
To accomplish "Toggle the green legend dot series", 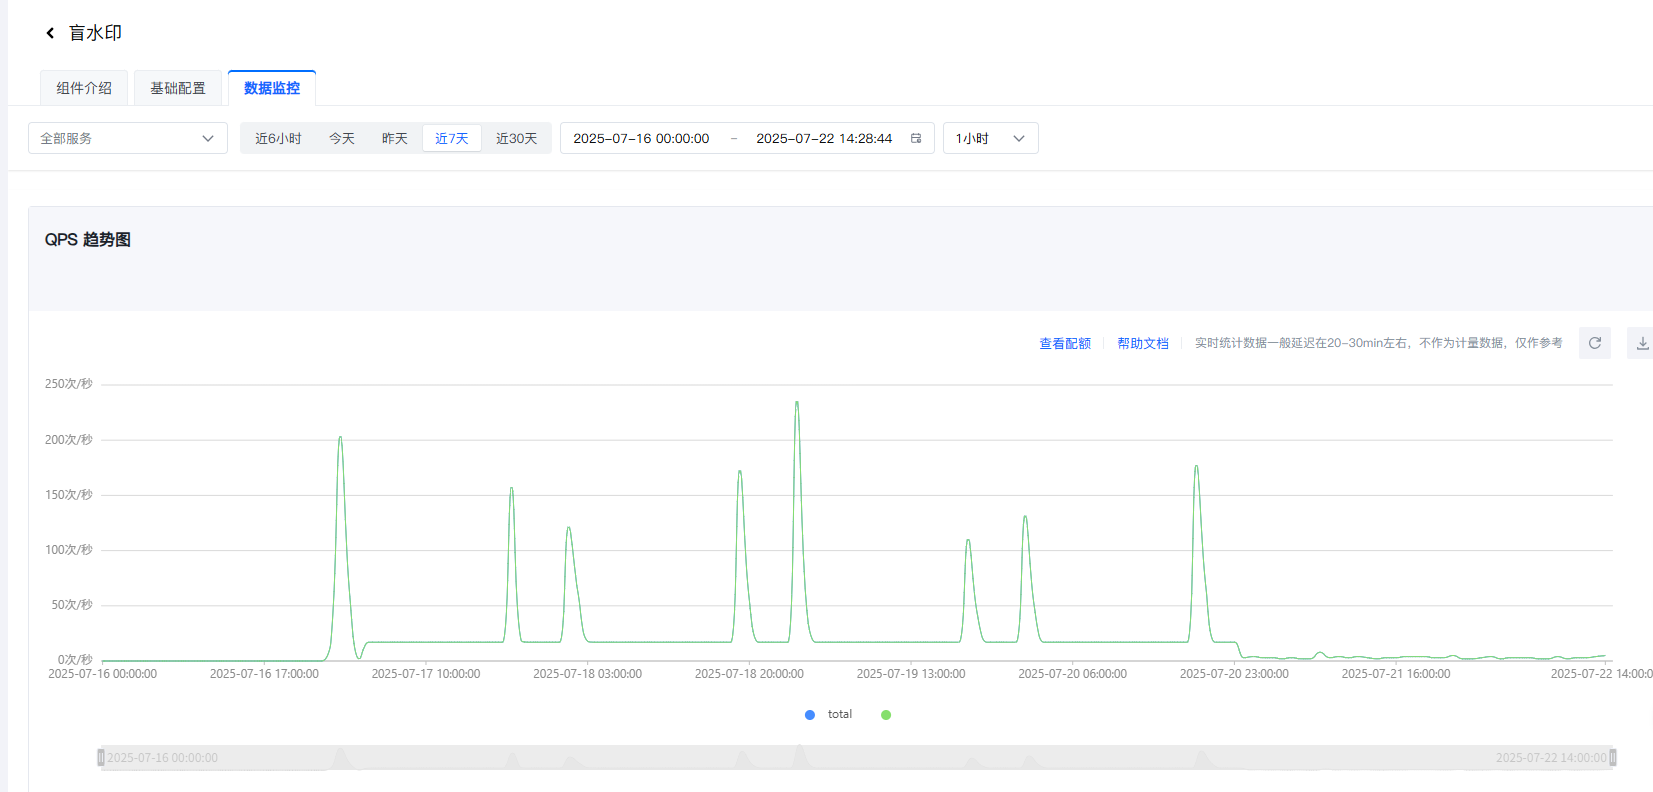I will [886, 714].
